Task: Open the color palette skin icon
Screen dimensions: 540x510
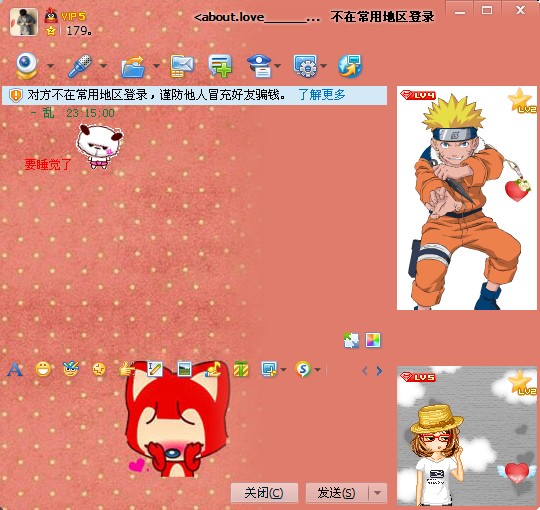Action: (x=373, y=340)
